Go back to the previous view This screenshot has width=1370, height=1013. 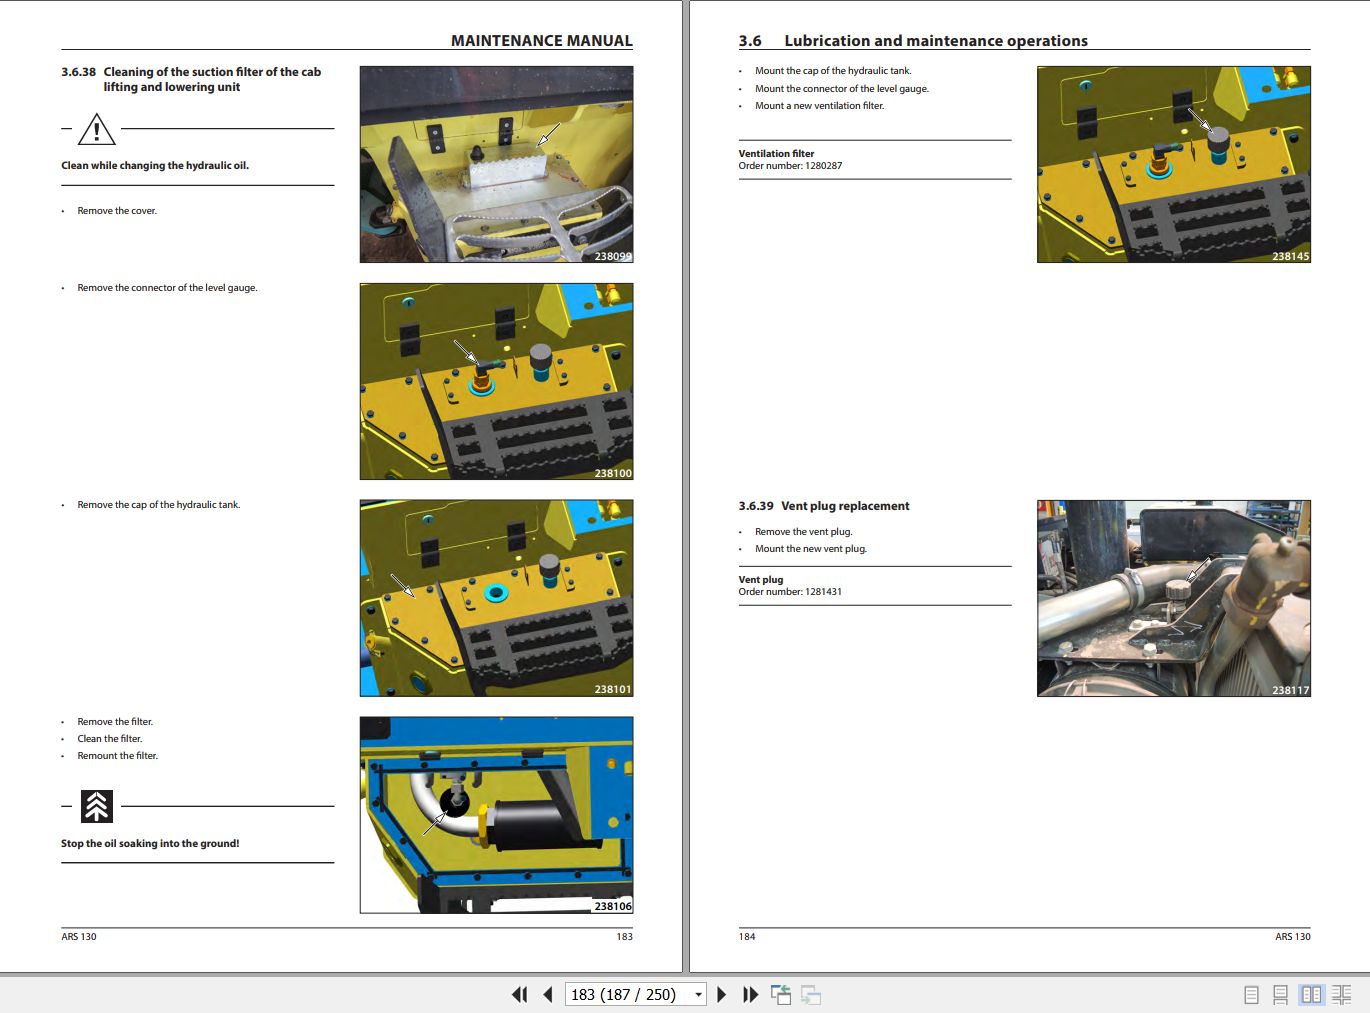(781, 994)
